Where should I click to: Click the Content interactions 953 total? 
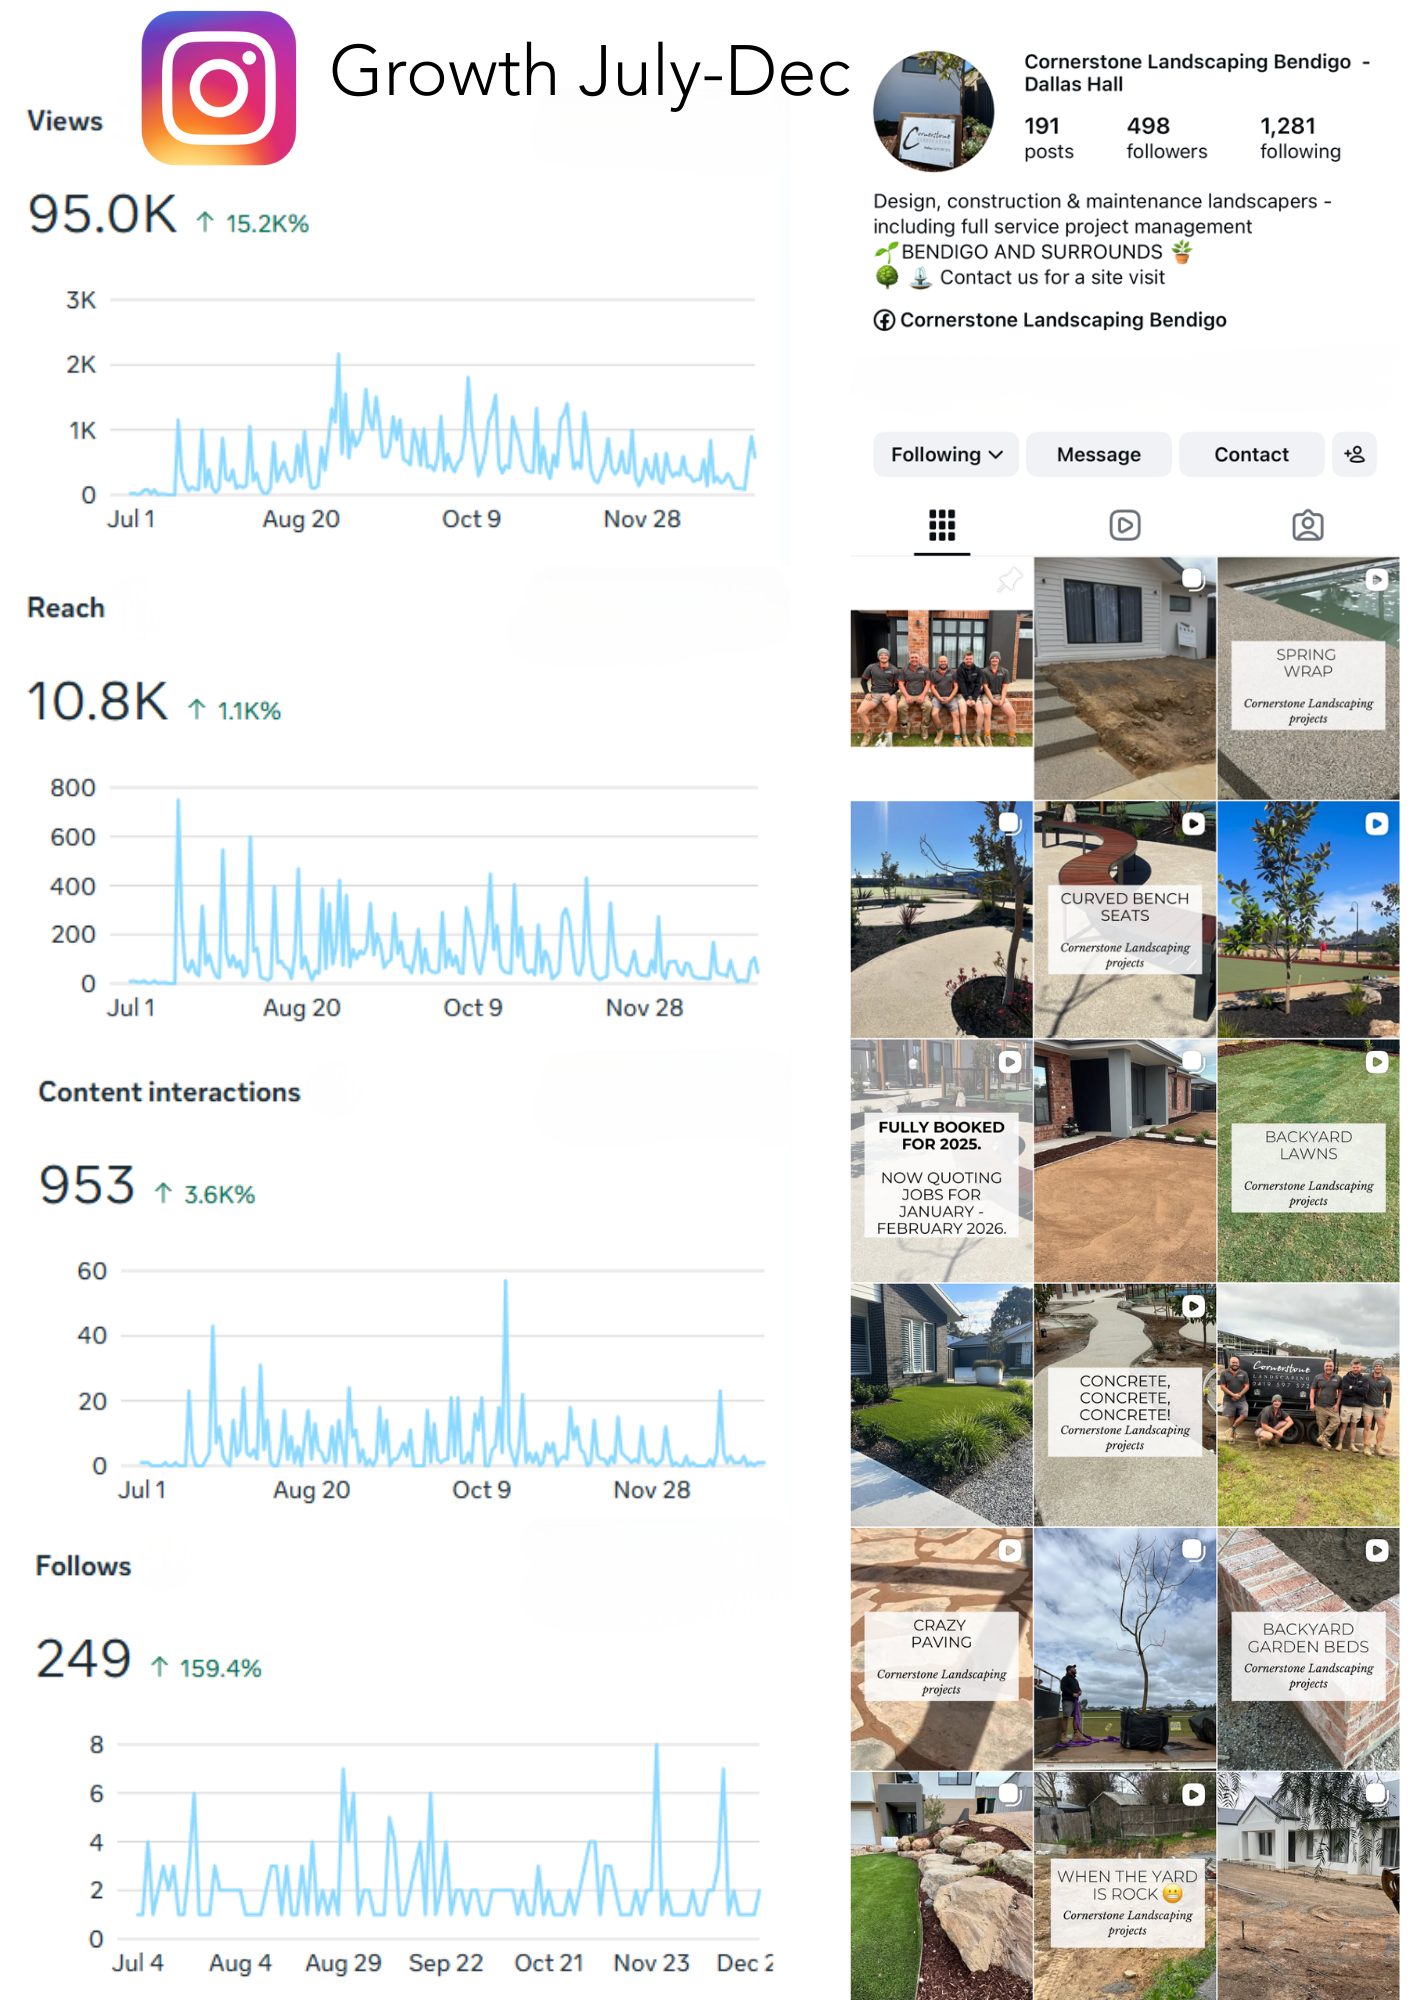[87, 1185]
